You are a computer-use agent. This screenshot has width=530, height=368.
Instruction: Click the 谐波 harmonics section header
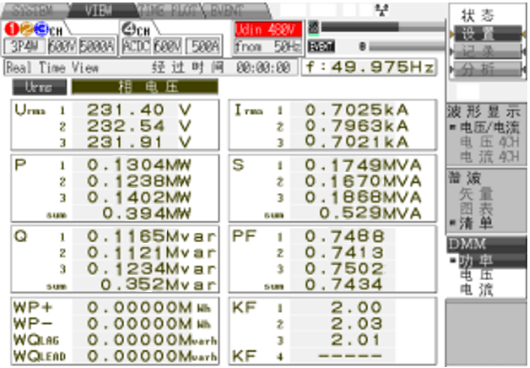click(464, 177)
